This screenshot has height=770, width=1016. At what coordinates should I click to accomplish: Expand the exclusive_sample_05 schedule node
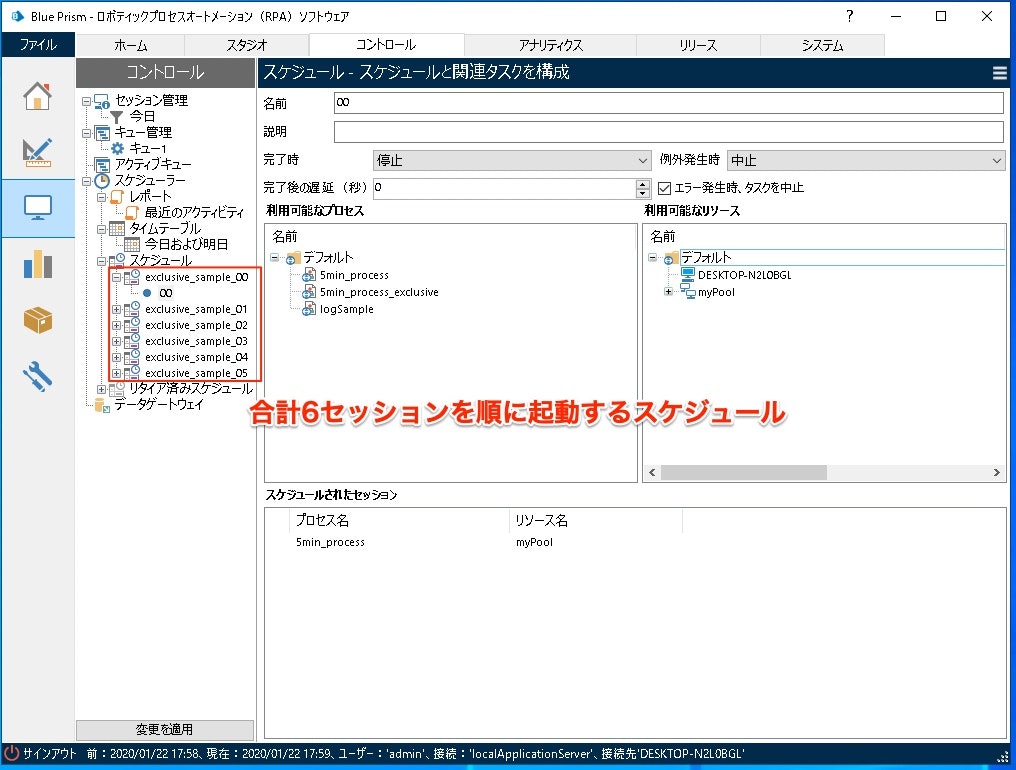pyautogui.click(x=117, y=373)
